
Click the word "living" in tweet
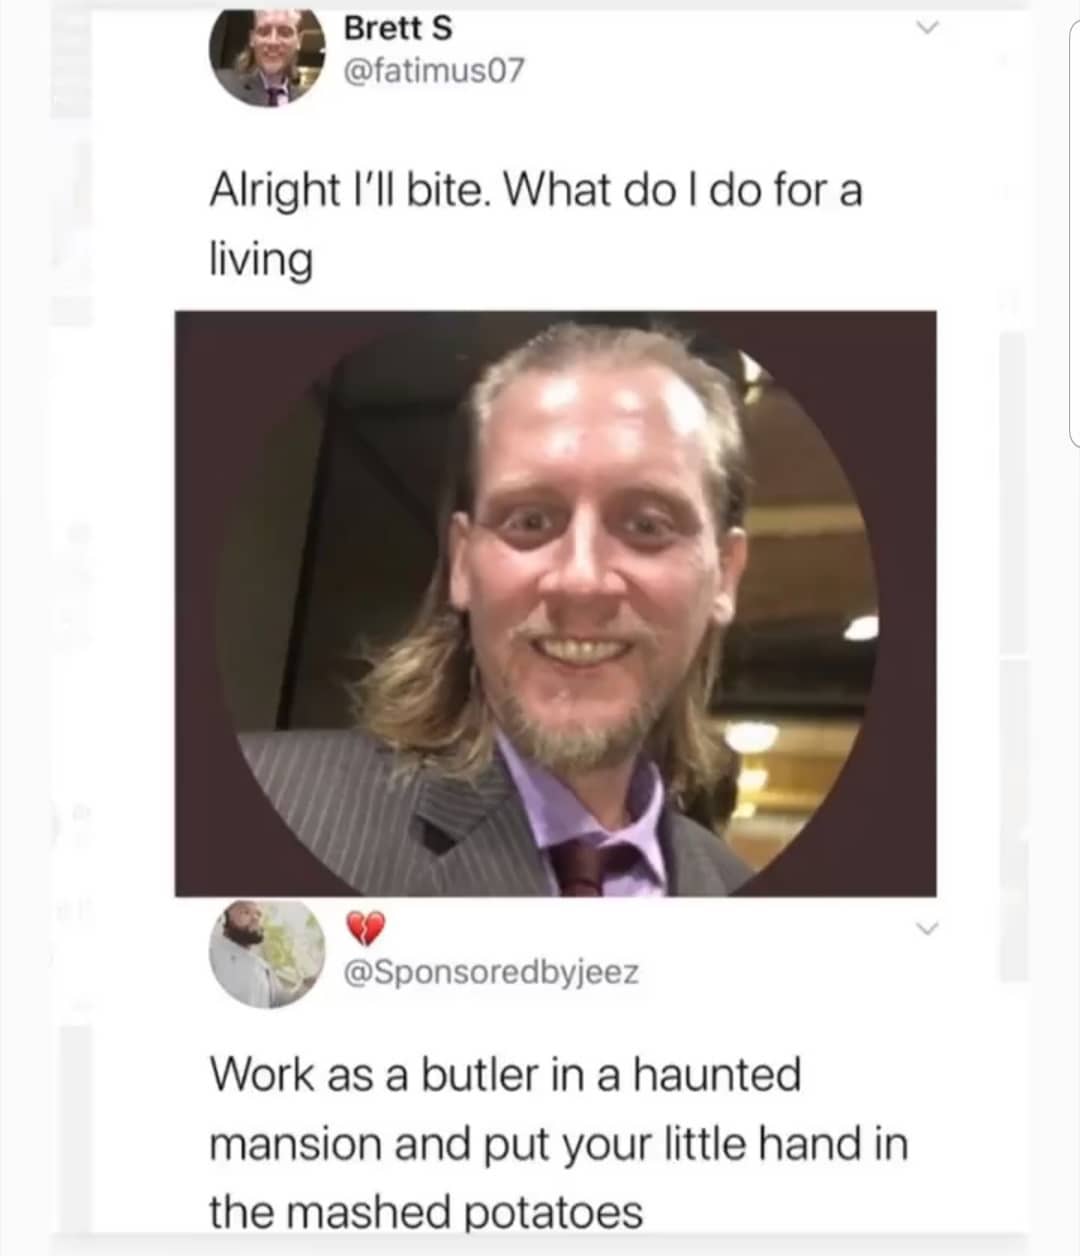[x=261, y=261]
